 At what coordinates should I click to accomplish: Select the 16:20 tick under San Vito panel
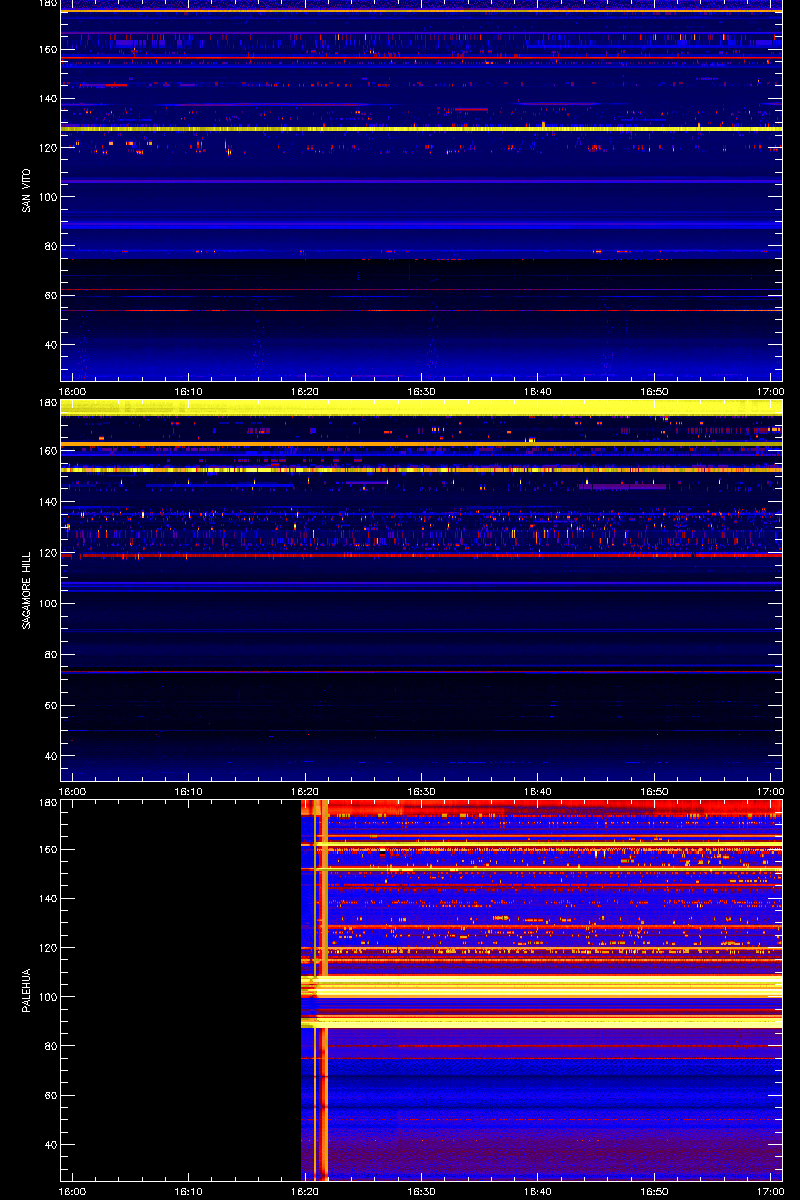(305, 391)
